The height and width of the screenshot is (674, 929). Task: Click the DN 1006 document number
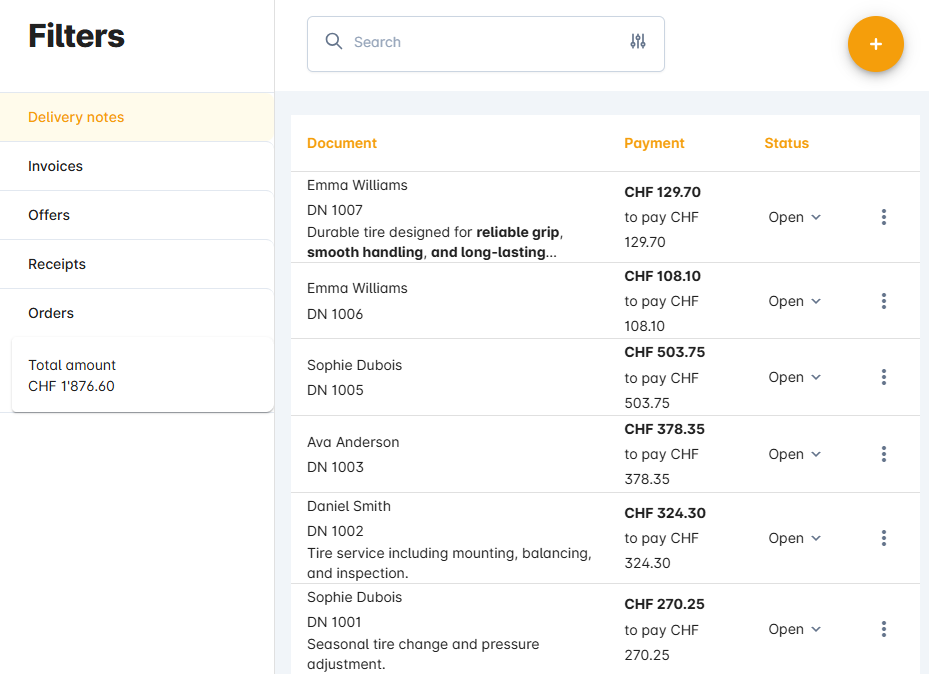point(335,314)
